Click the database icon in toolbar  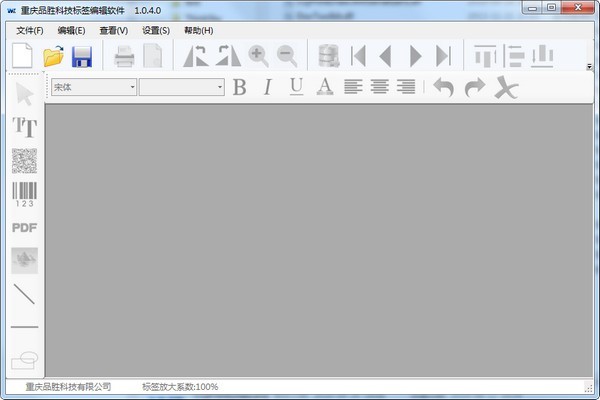(x=327, y=56)
